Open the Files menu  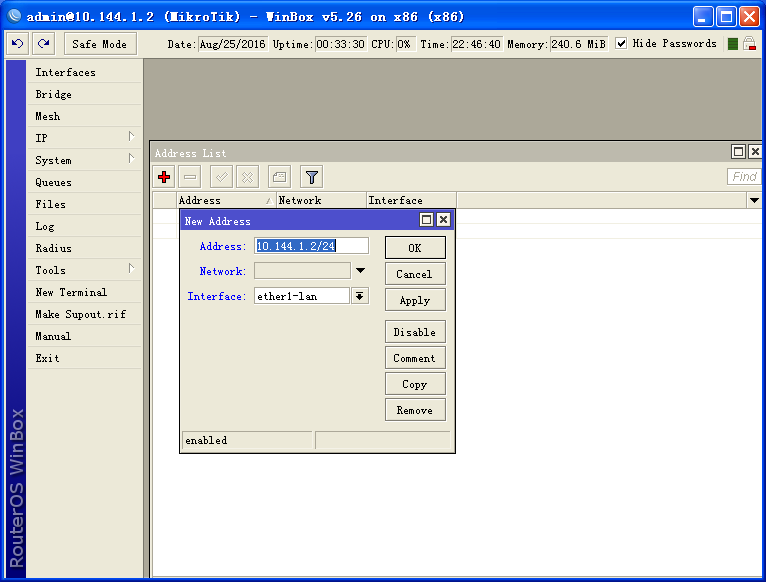pyautogui.click(x=84, y=204)
